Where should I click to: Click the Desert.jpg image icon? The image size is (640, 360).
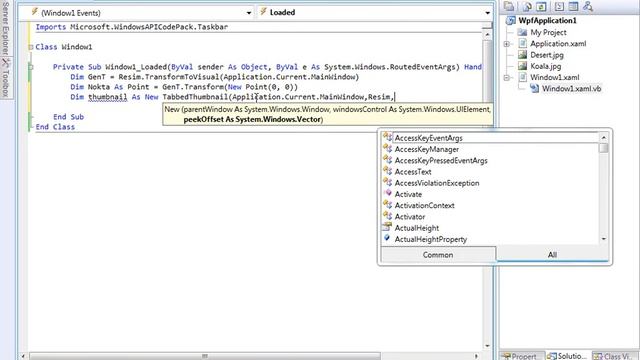coord(522,54)
